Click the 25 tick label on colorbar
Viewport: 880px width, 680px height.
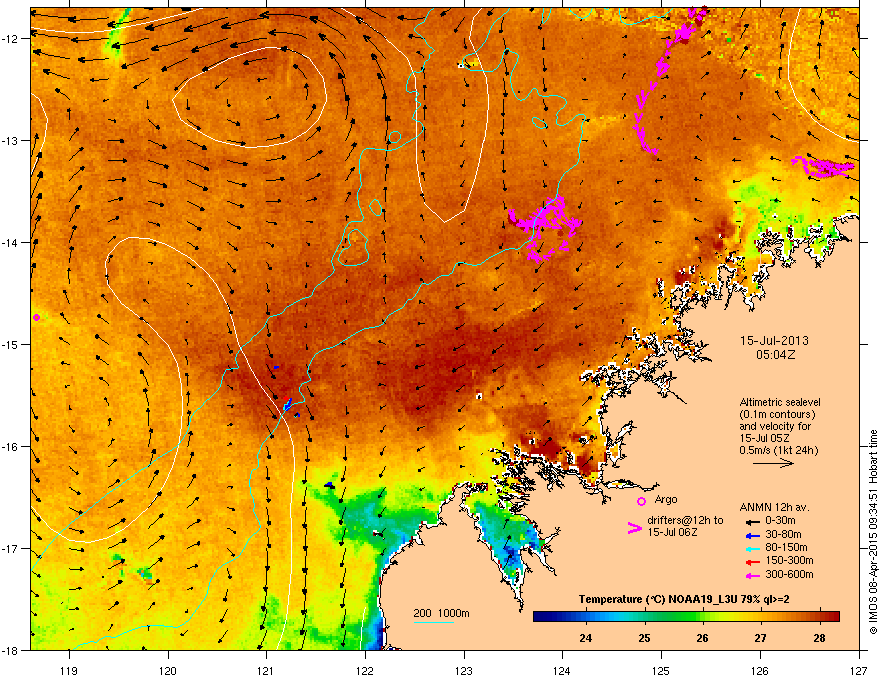pos(644,638)
